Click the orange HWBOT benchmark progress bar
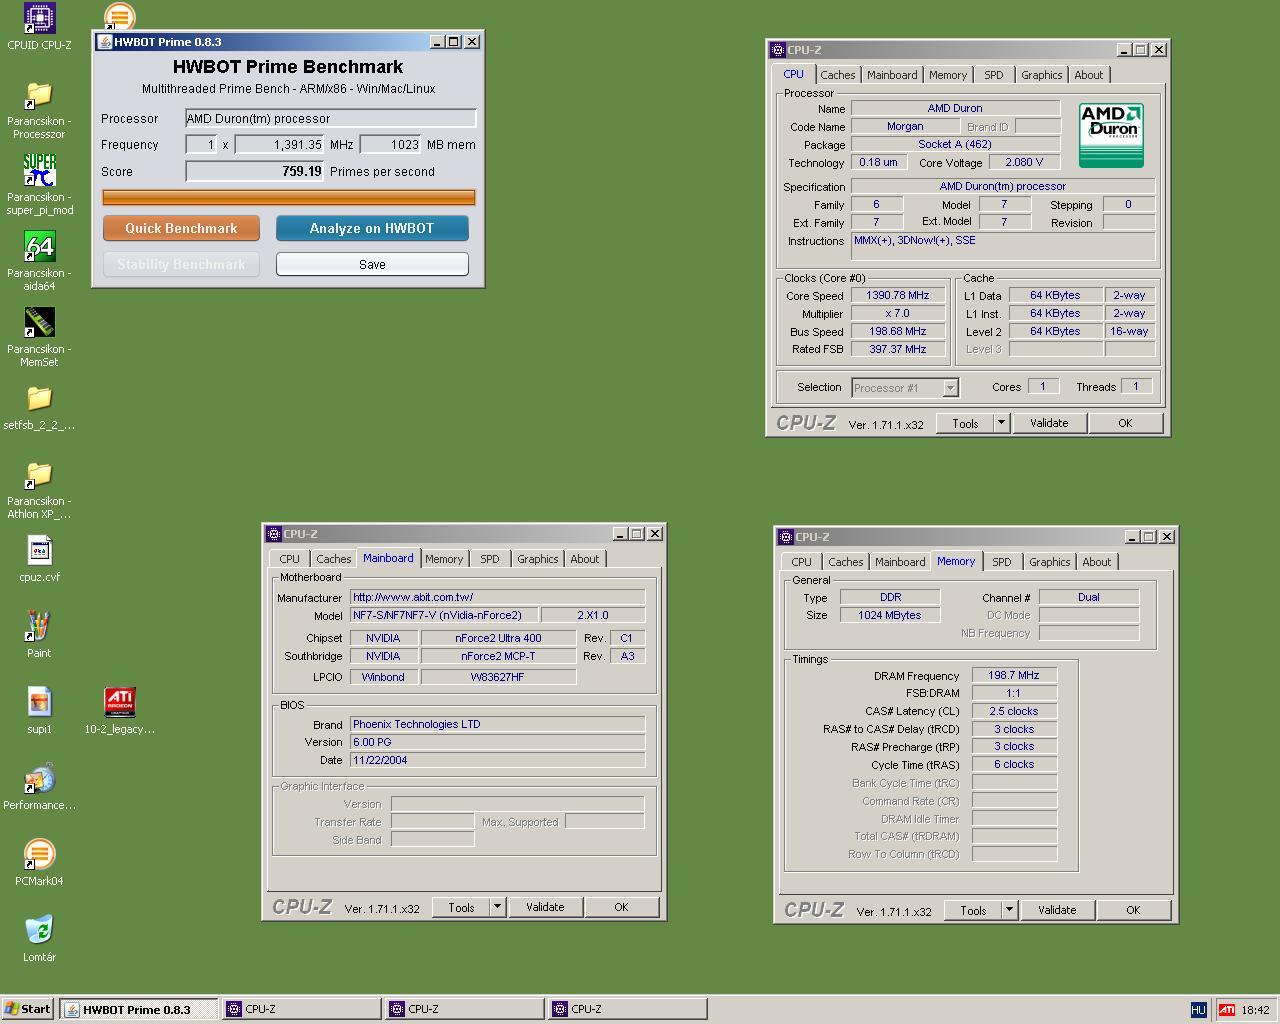The image size is (1280, 1024). click(x=289, y=197)
